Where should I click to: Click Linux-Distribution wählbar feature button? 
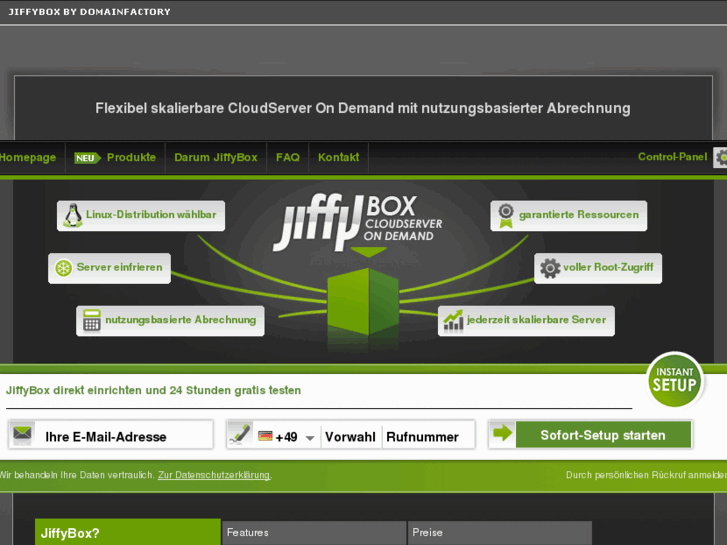tap(141, 216)
